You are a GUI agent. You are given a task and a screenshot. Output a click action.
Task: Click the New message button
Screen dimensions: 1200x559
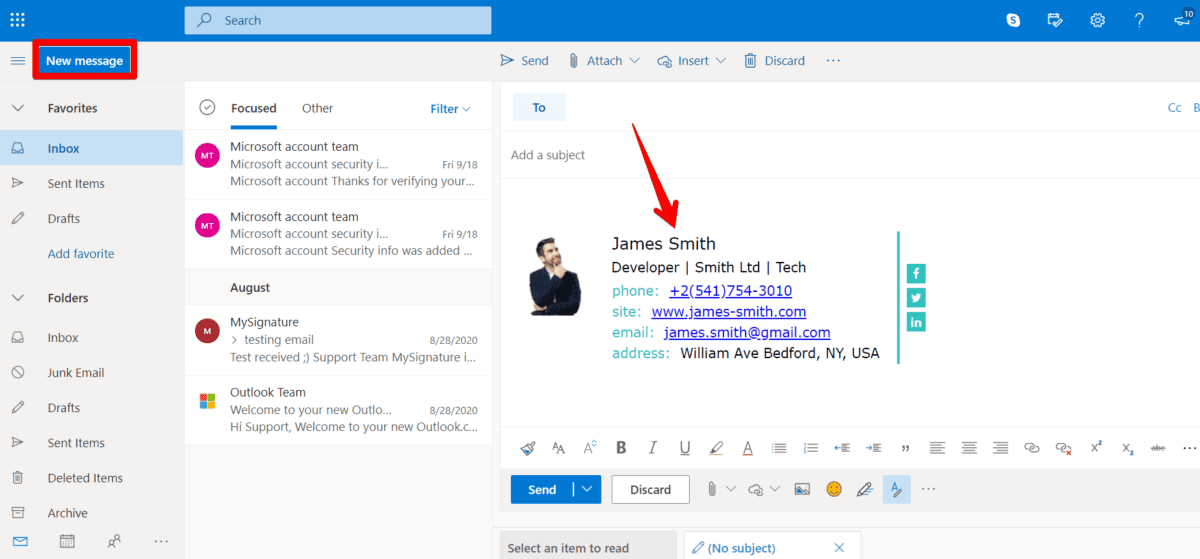[85, 61]
